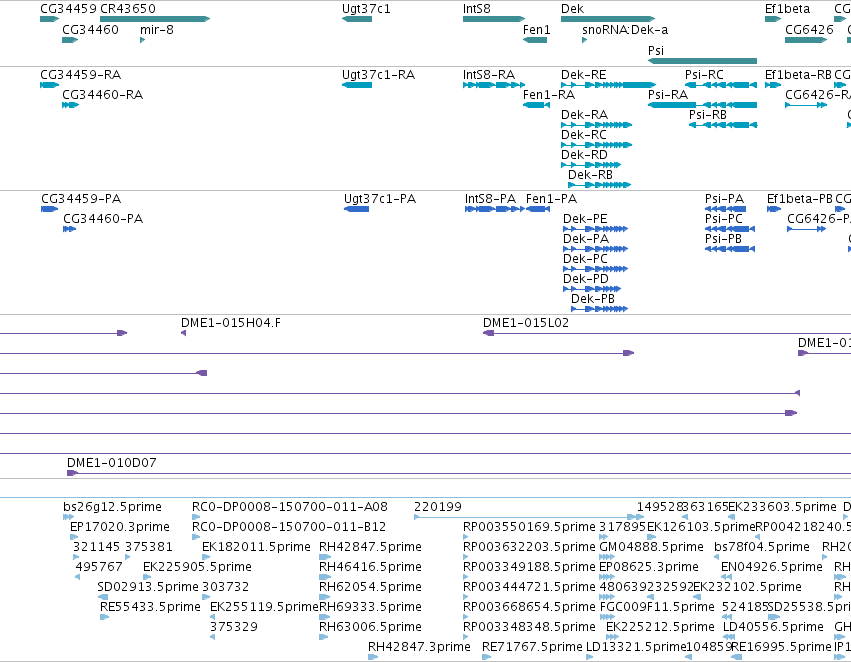Click the Dek-PB protein model
Screen dimensions: 851x662
click(x=599, y=309)
